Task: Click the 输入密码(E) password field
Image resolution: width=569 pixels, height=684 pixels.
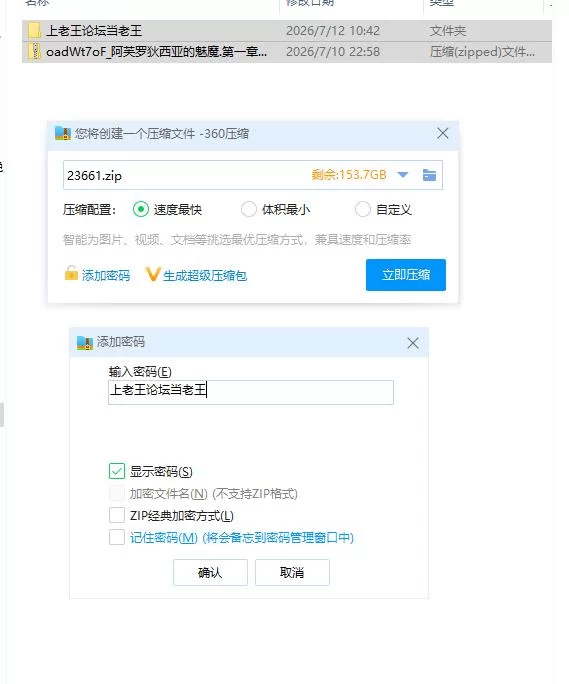Action: point(251,392)
